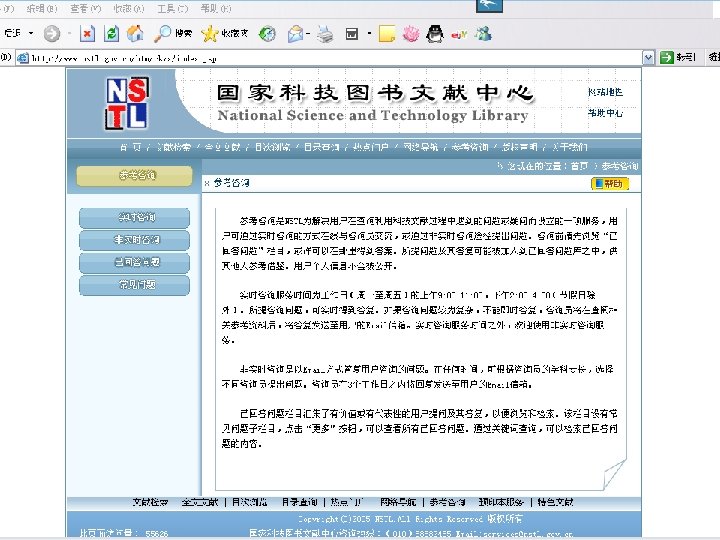Expand the Back button history dropdown
720x540 pixels.
[31, 33]
